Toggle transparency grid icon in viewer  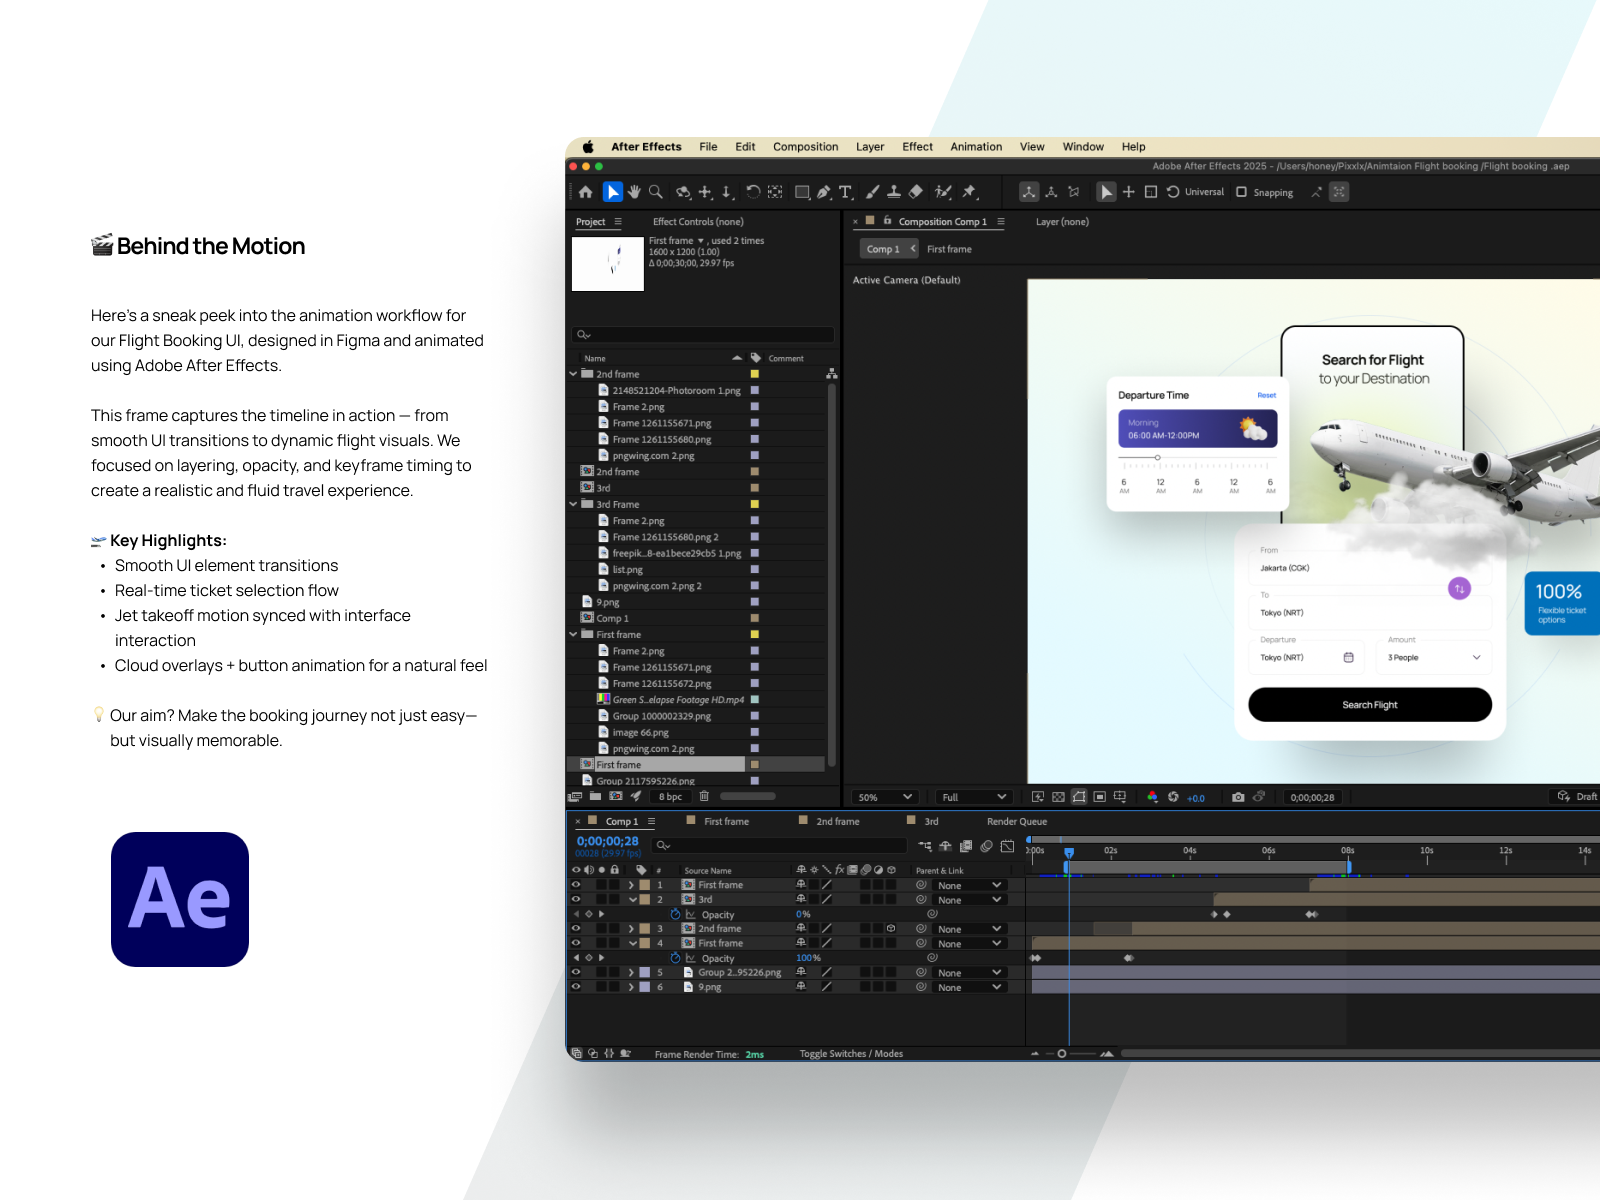coord(1059,797)
